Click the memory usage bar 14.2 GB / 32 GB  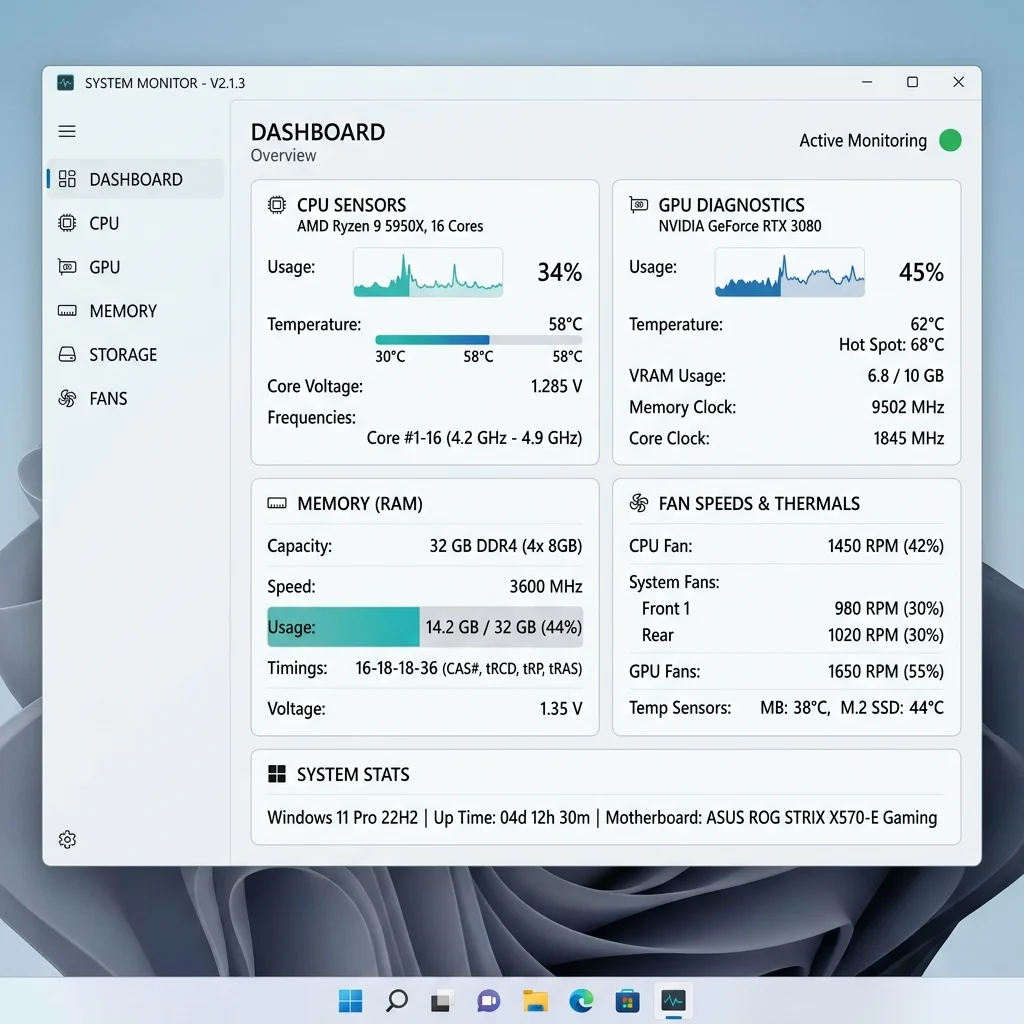(425, 627)
